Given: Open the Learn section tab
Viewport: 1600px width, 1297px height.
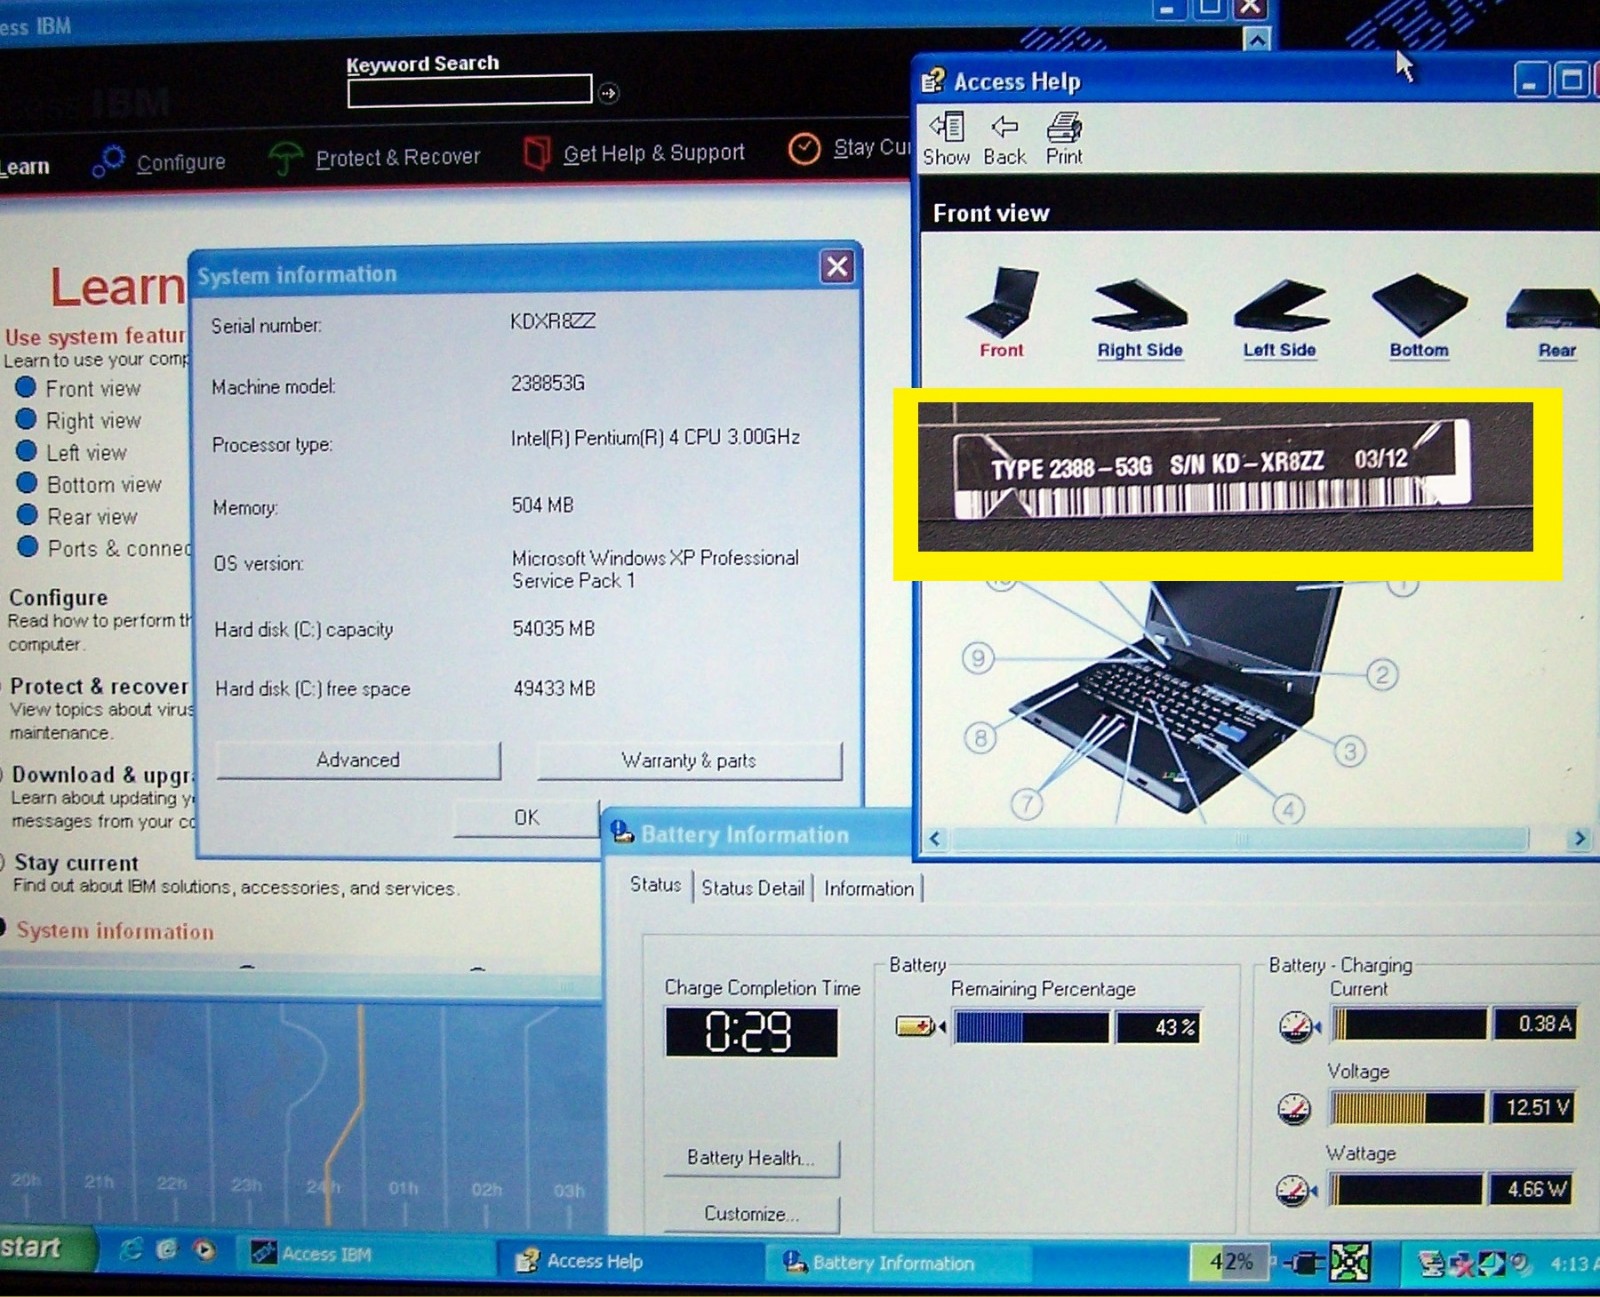Looking at the screenshot, I should coord(25,167).
